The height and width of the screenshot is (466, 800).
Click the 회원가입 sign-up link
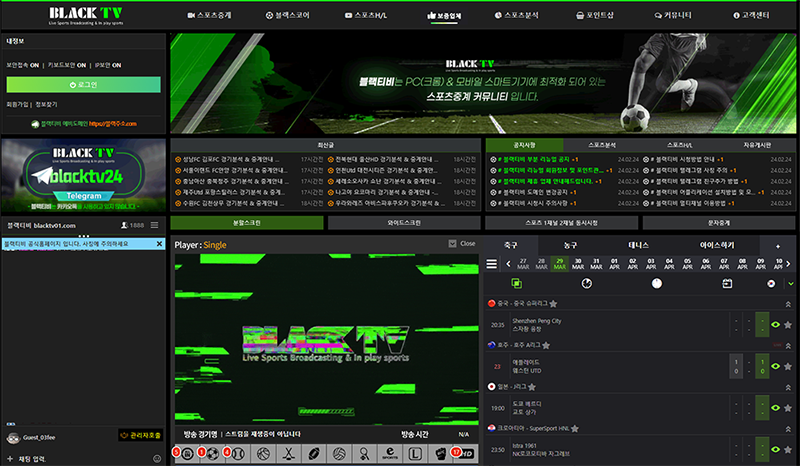[17, 105]
